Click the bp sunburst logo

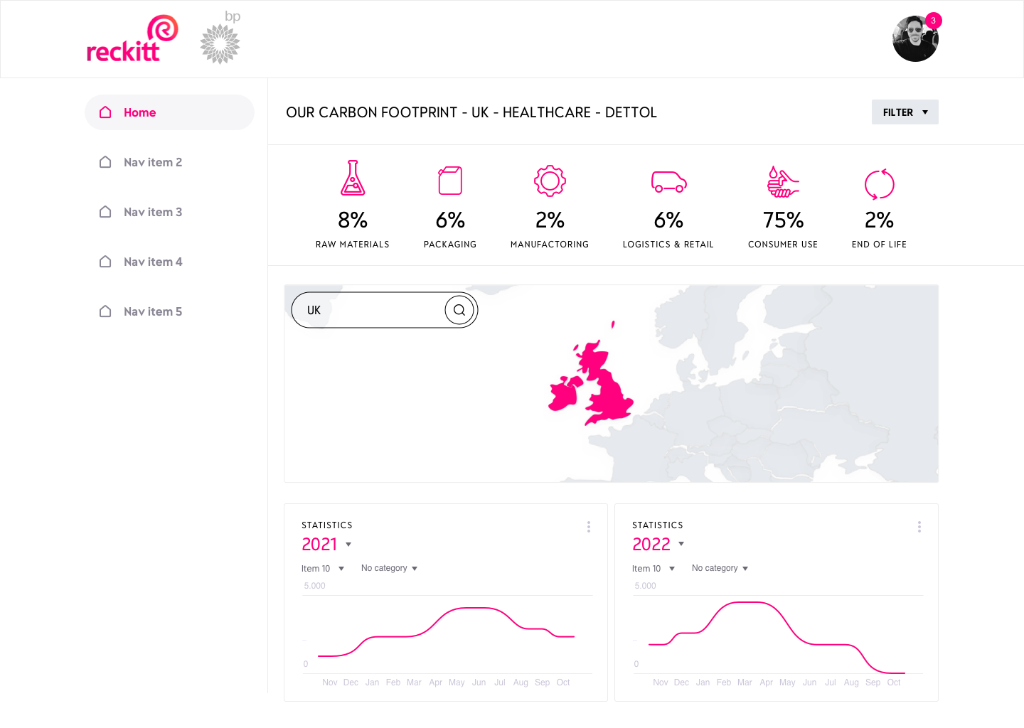point(220,43)
